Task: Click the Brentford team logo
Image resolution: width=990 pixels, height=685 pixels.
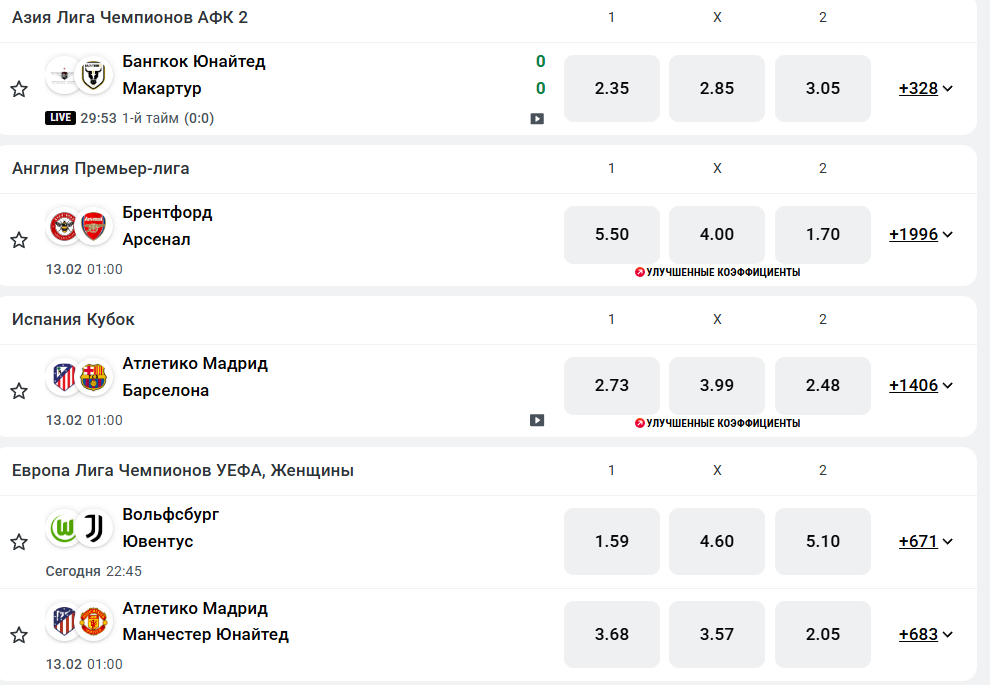Action: [x=64, y=227]
